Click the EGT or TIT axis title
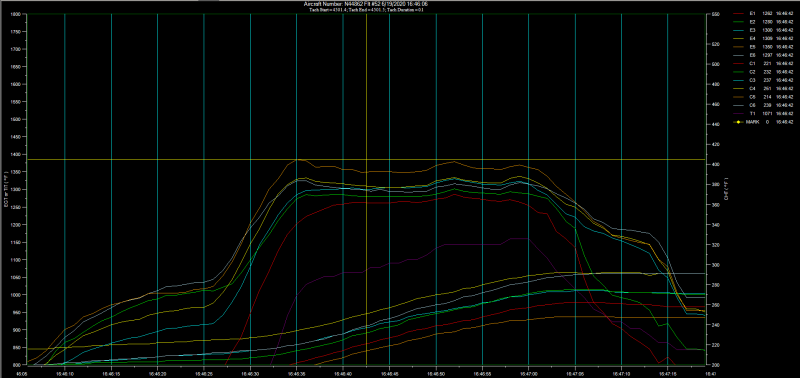 click(x=6, y=190)
